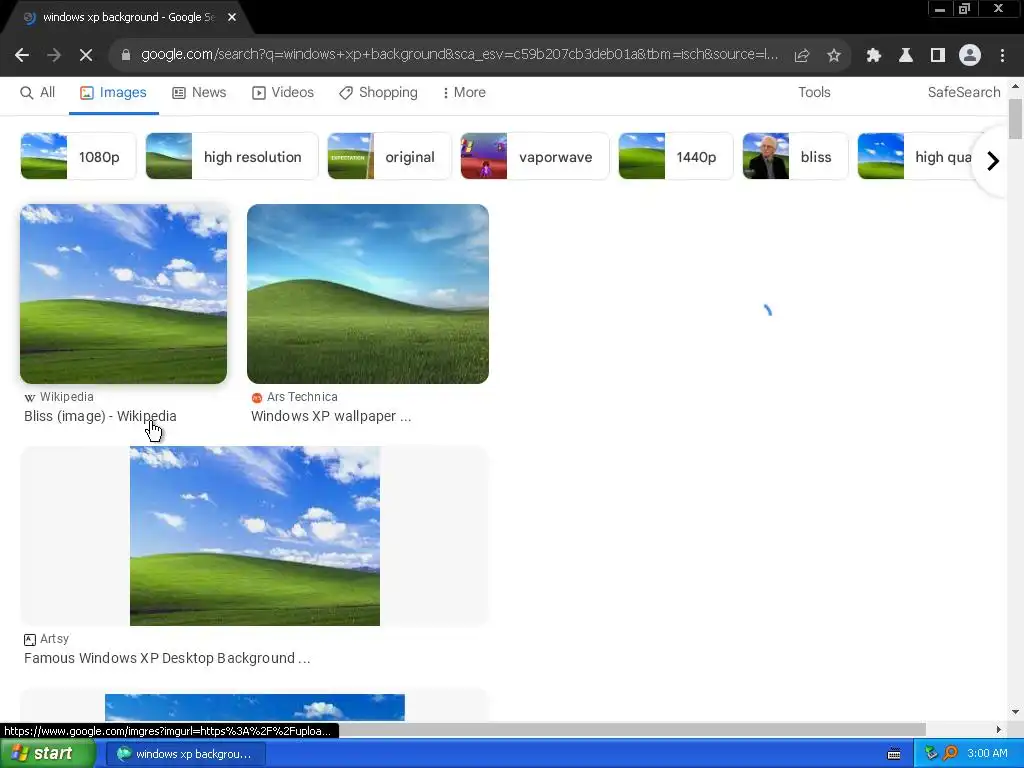
Task: Open the Shopping tab
Action: pos(378,93)
